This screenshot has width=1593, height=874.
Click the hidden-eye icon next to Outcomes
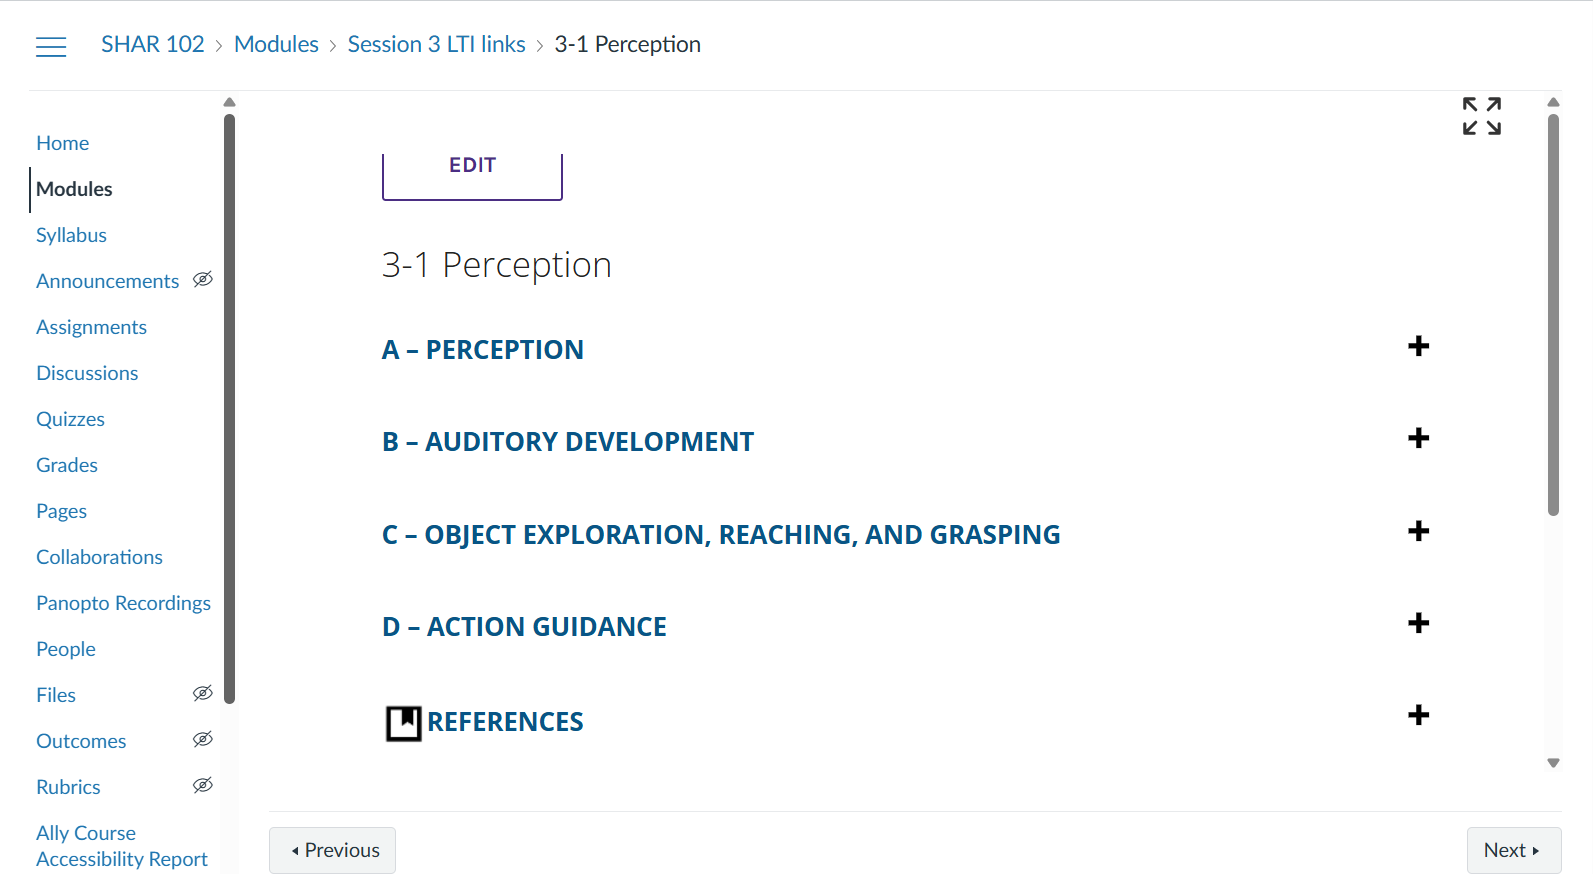(203, 740)
